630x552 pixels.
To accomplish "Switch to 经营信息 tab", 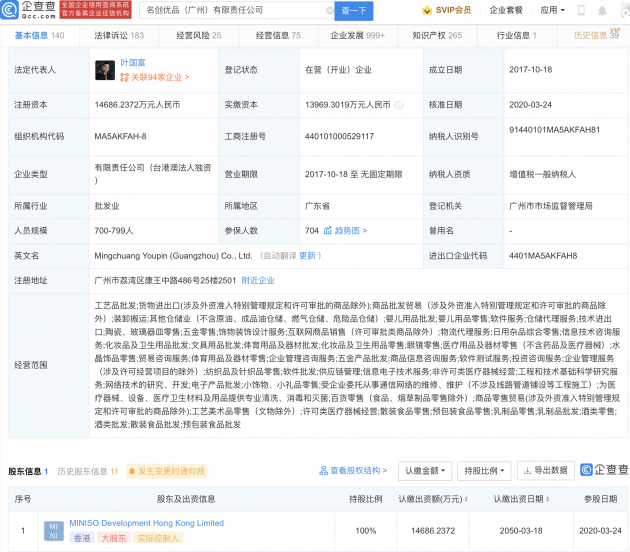I will pos(278,35).
